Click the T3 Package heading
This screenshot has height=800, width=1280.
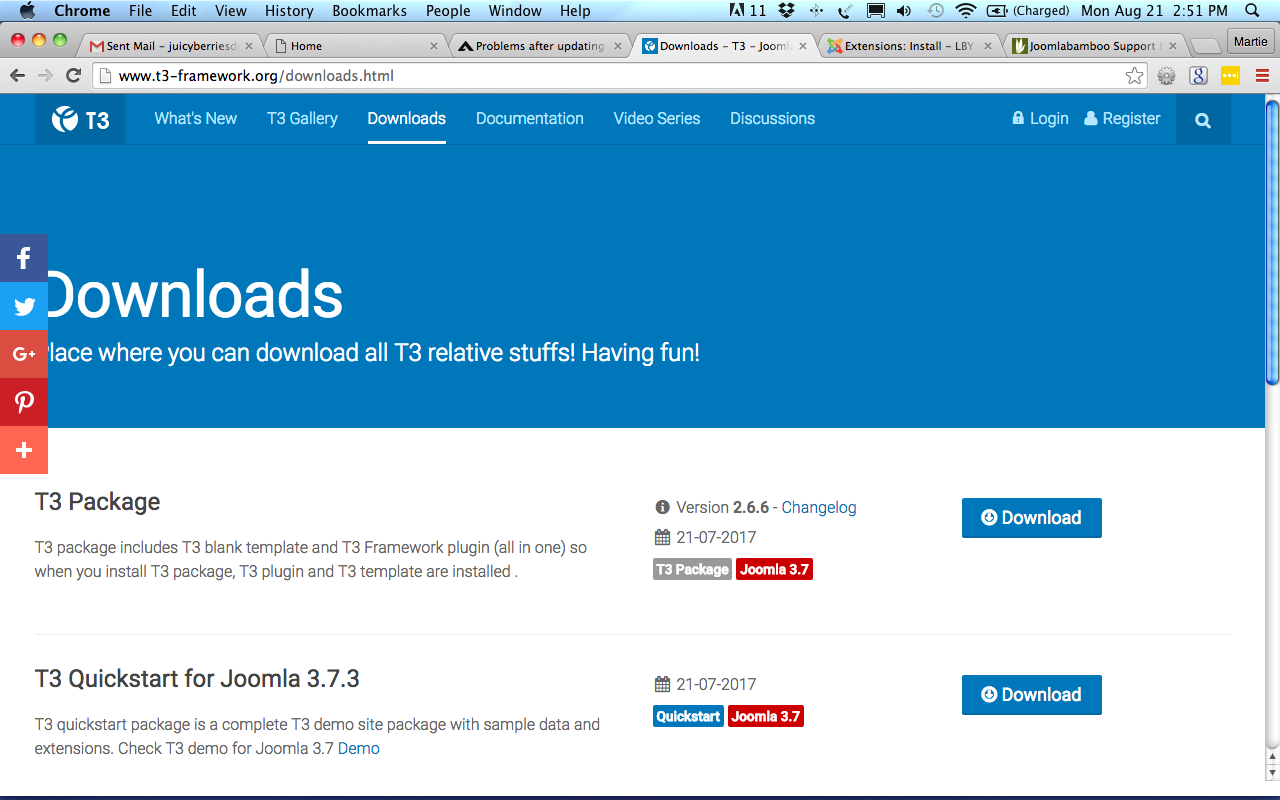97,502
